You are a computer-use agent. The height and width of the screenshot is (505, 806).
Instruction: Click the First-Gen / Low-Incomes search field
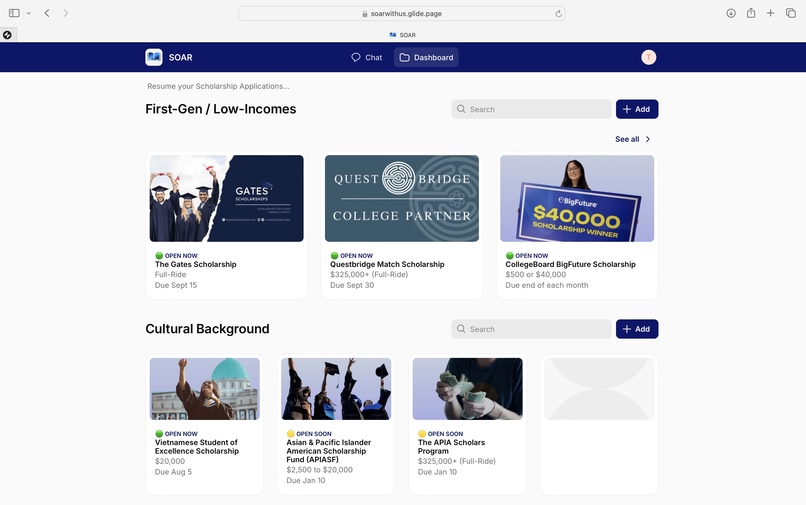532,109
